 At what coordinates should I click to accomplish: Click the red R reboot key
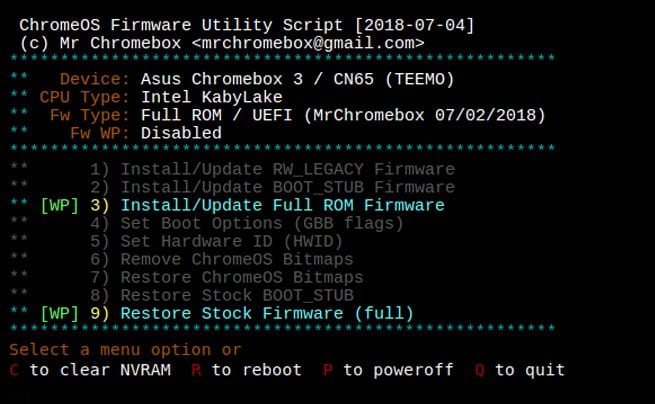coord(196,370)
